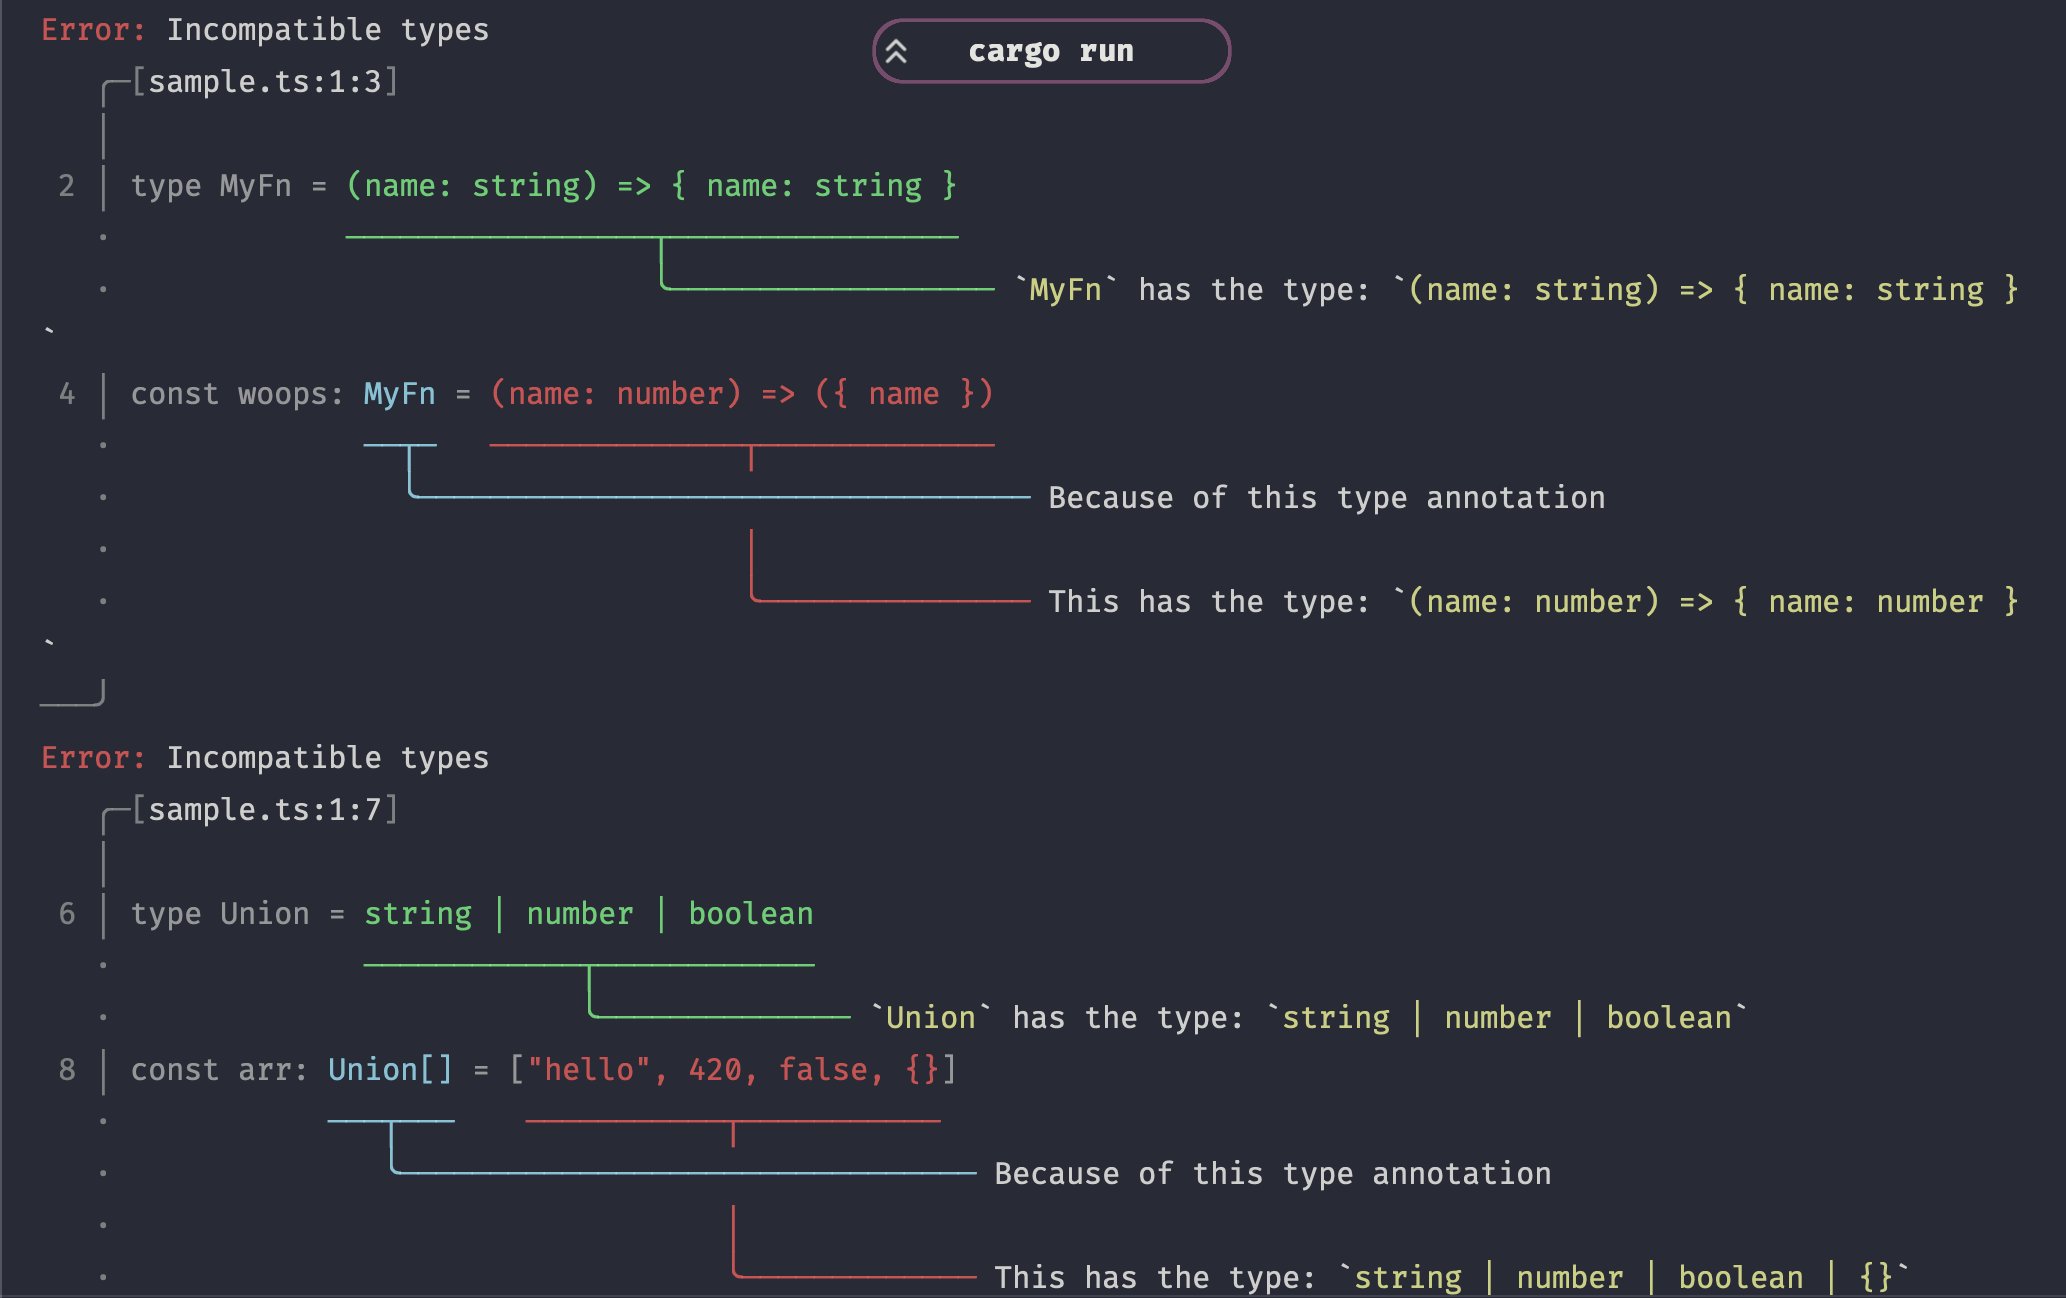This screenshot has width=2066, height=1298.
Task: Click the 420 number literal in the array
Action: (x=714, y=1070)
